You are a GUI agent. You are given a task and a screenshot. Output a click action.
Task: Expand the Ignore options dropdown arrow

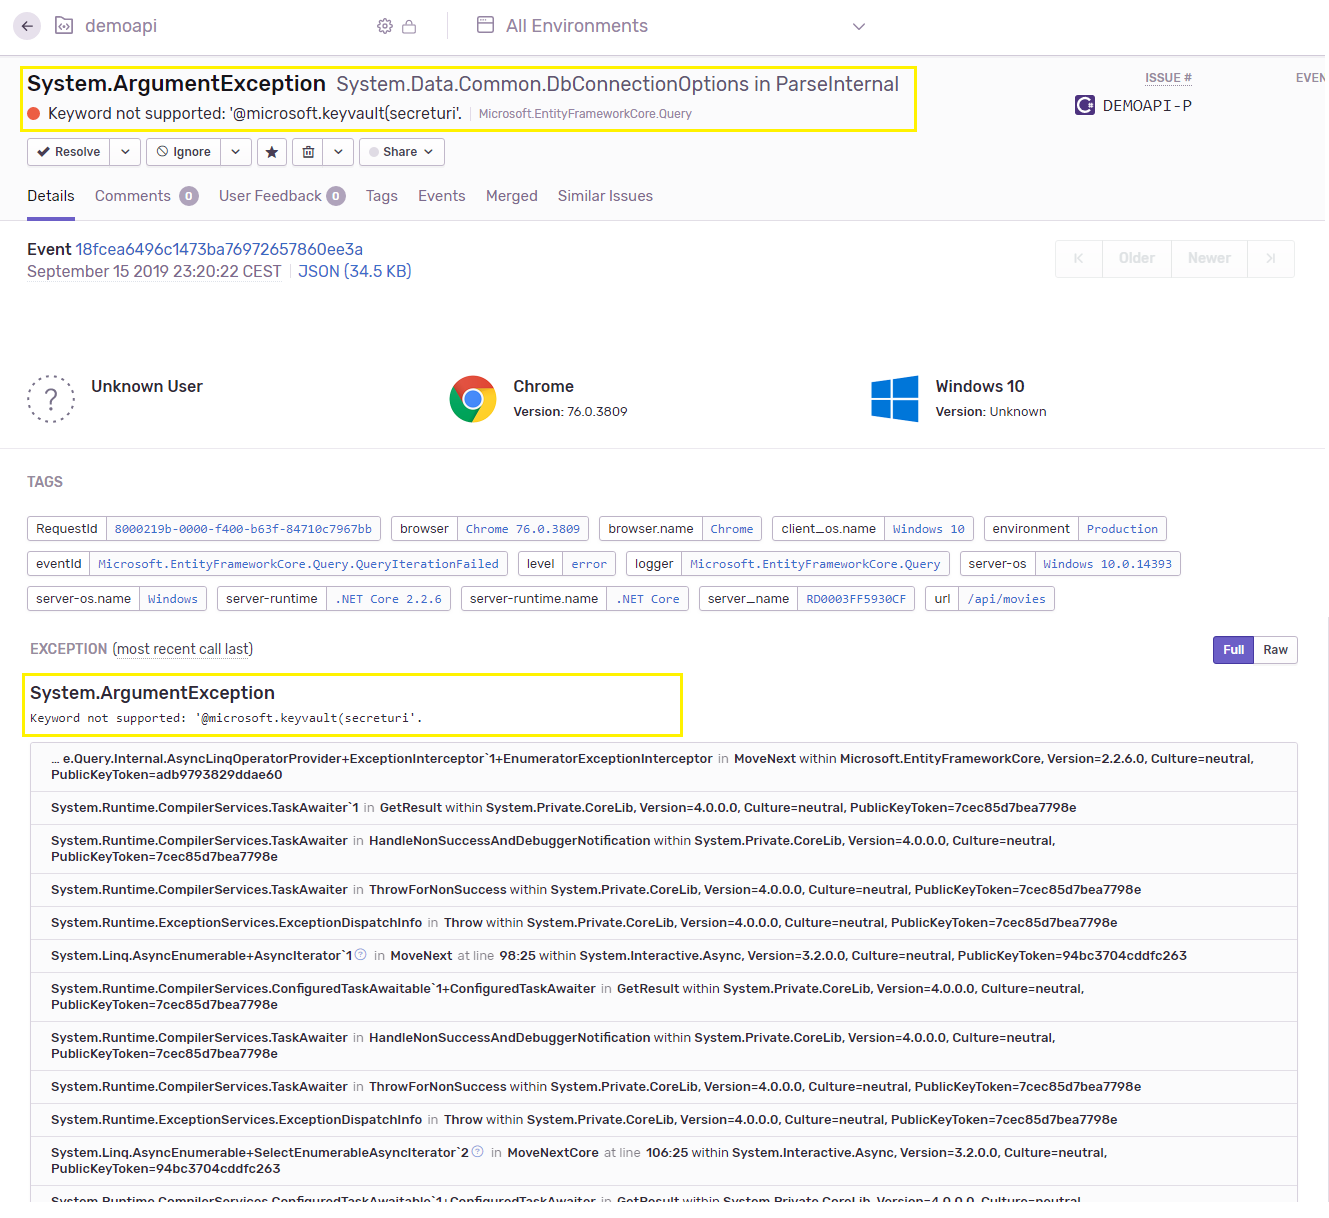pyautogui.click(x=236, y=152)
